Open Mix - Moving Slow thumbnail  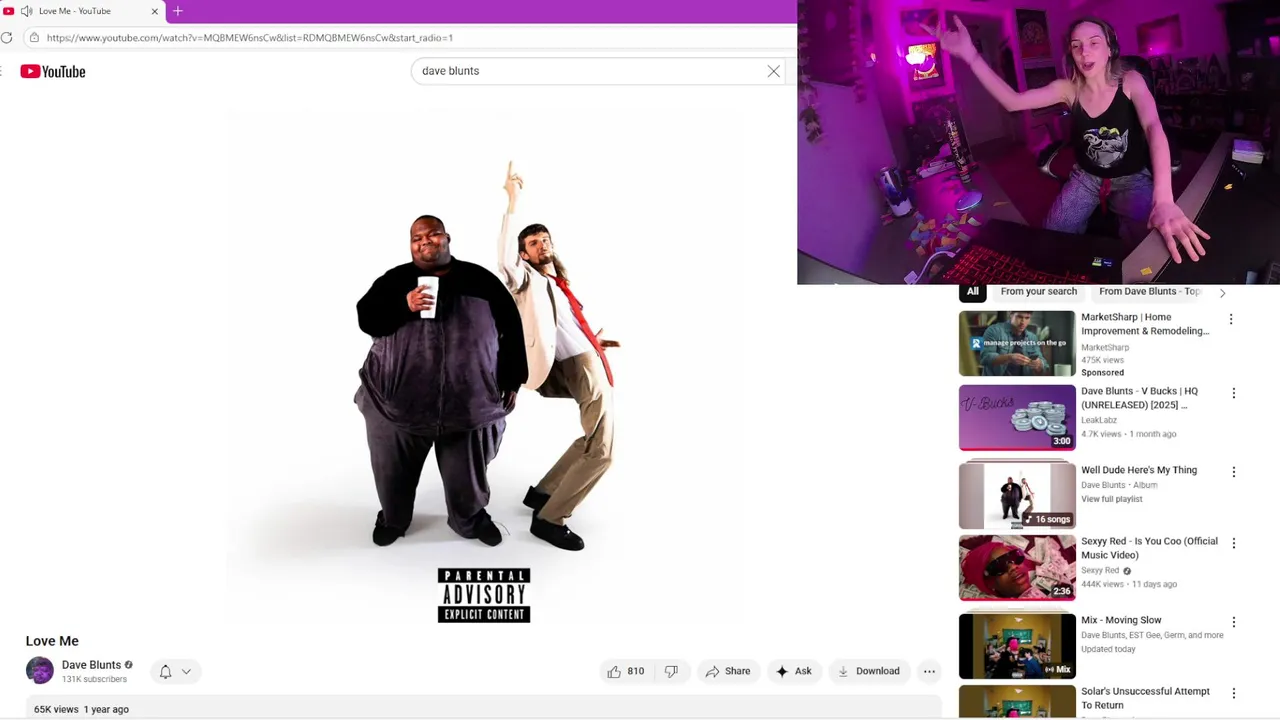1017,646
